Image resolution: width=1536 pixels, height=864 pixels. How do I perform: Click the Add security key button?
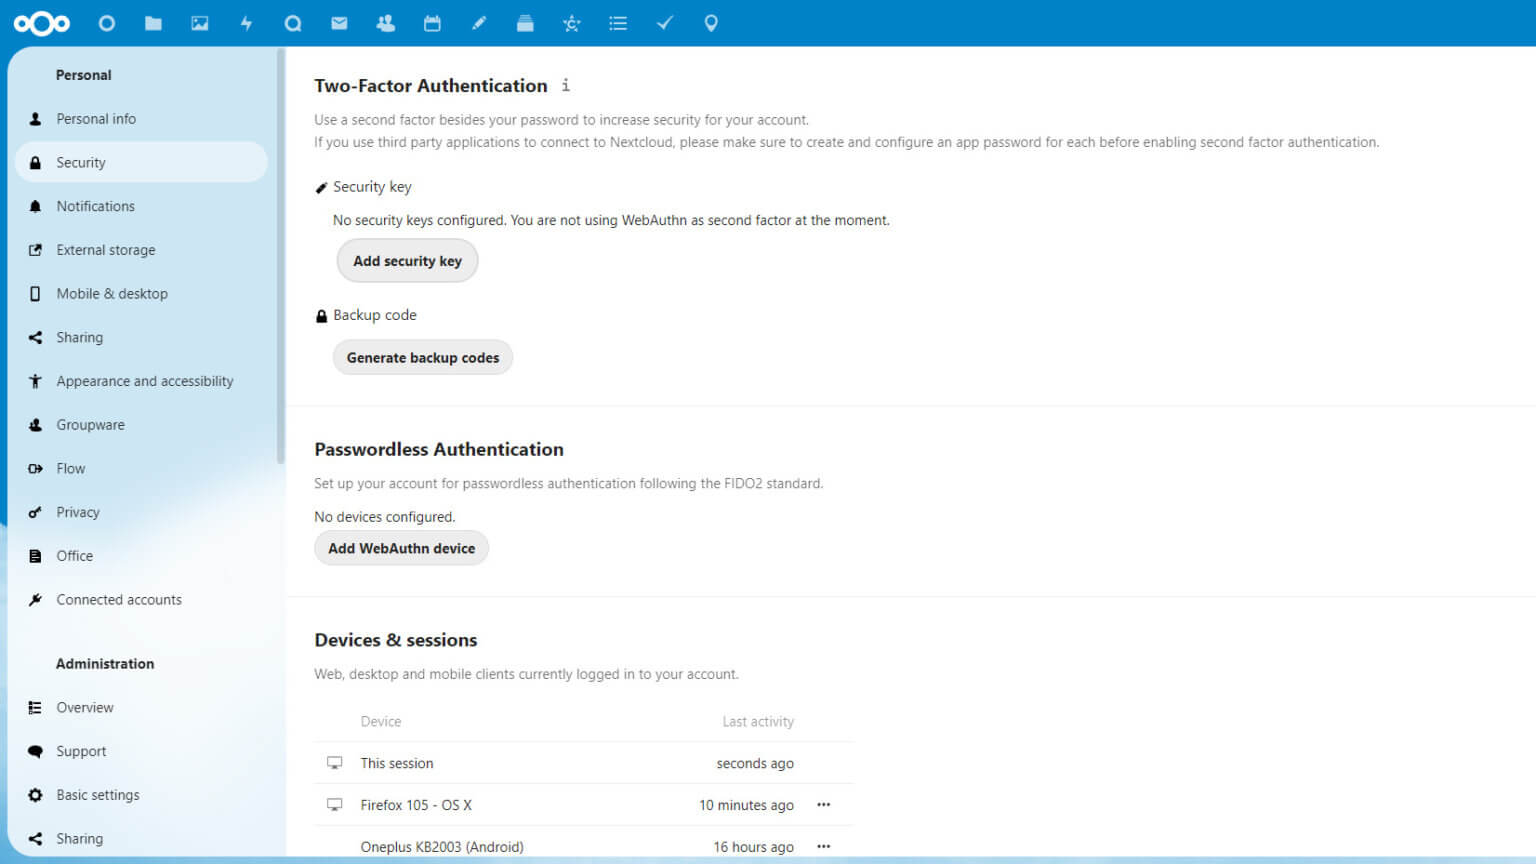tap(407, 260)
